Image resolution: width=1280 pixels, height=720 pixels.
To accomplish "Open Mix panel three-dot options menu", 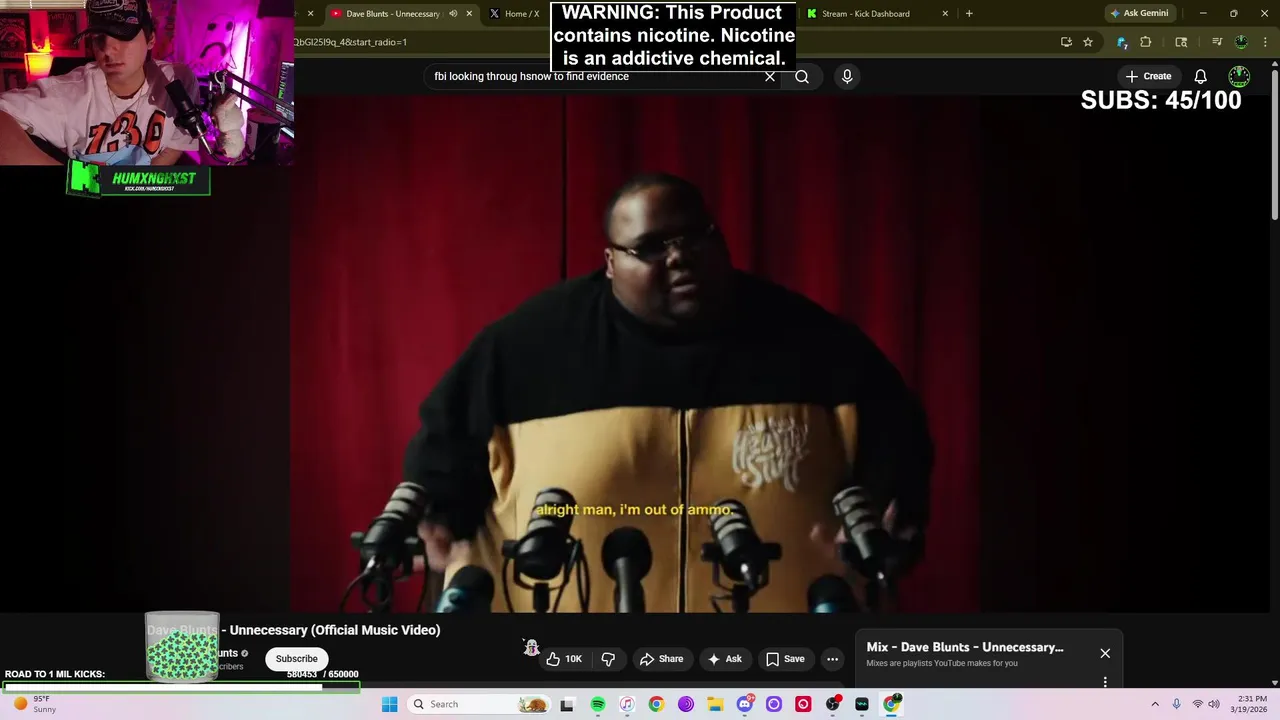I will click(x=1105, y=682).
